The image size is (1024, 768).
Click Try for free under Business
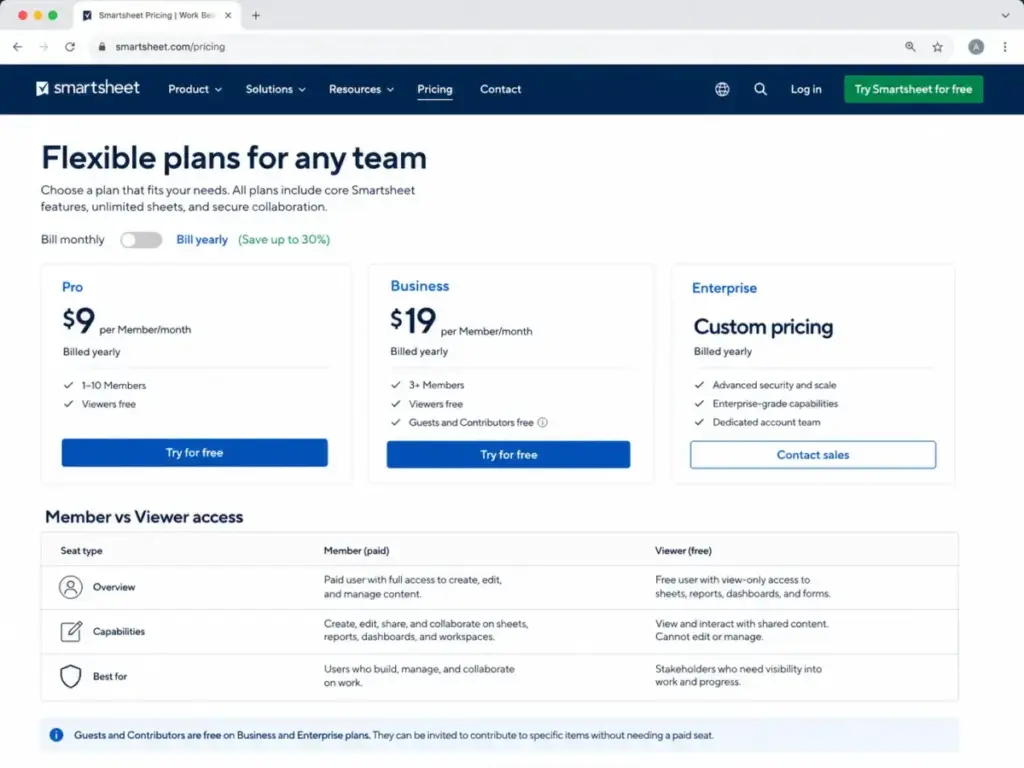(x=508, y=455)
